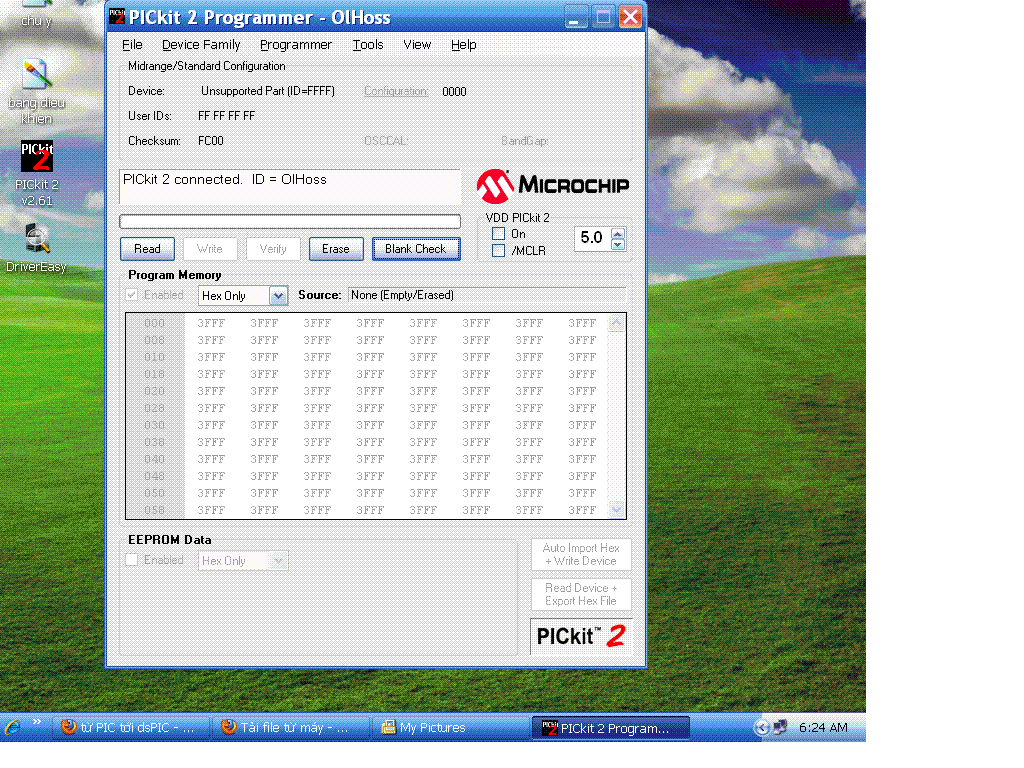The width and height of the screenshot is (1024, 768).
Task: Expand the quick launch chevron in taskbar
Action: [x=37, y=722]
